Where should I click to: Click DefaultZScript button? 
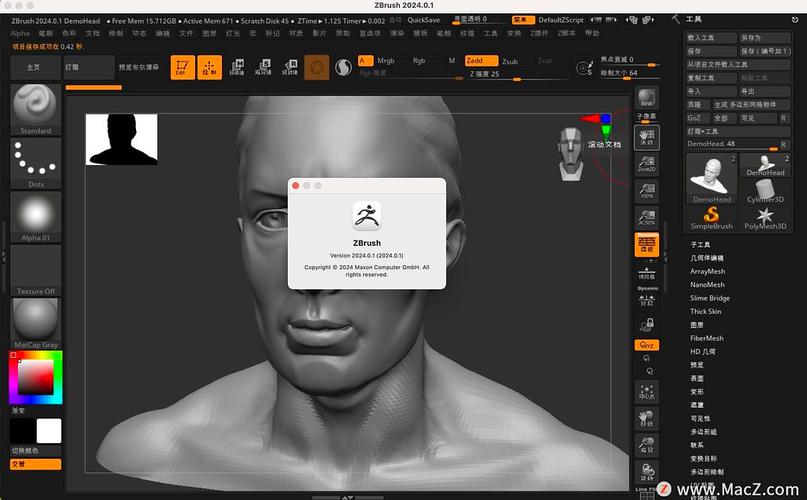tap(561, 20)
